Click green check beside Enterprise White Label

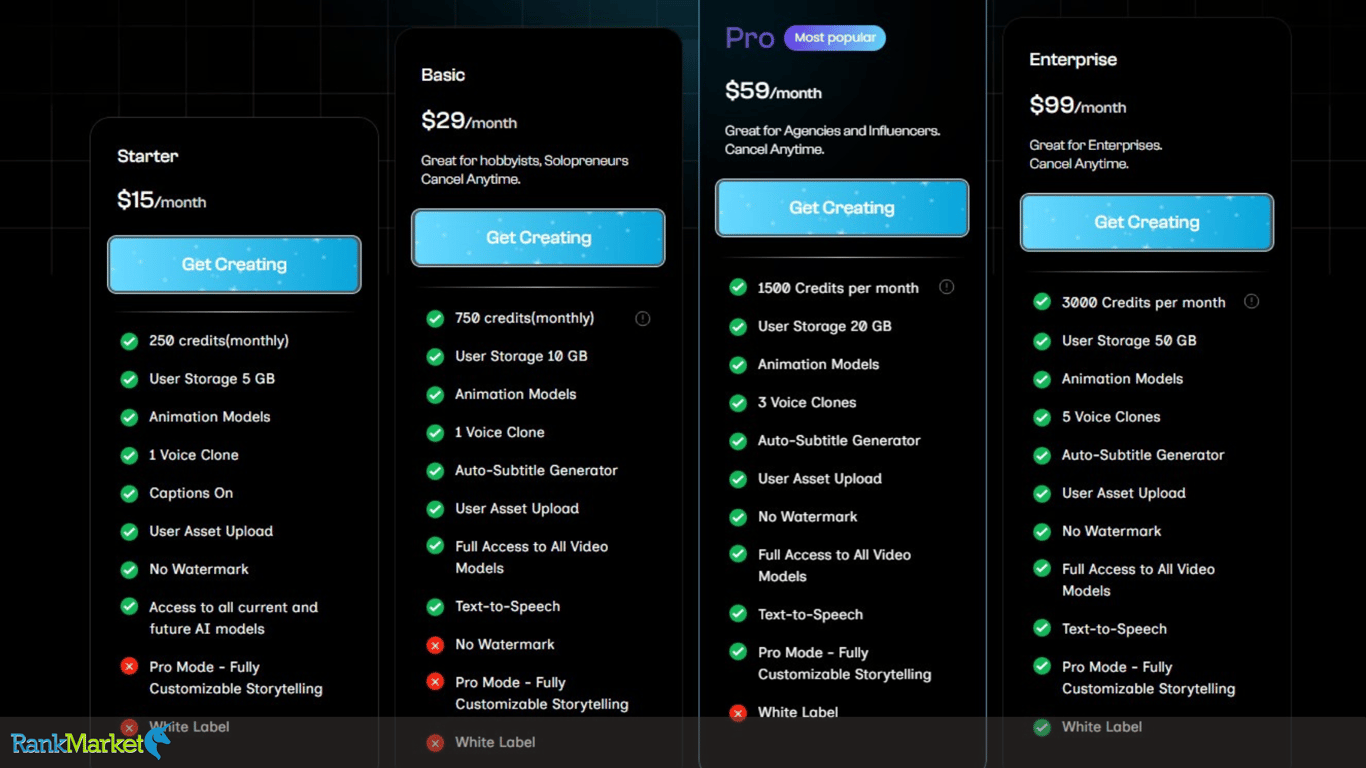[1042, 727]
